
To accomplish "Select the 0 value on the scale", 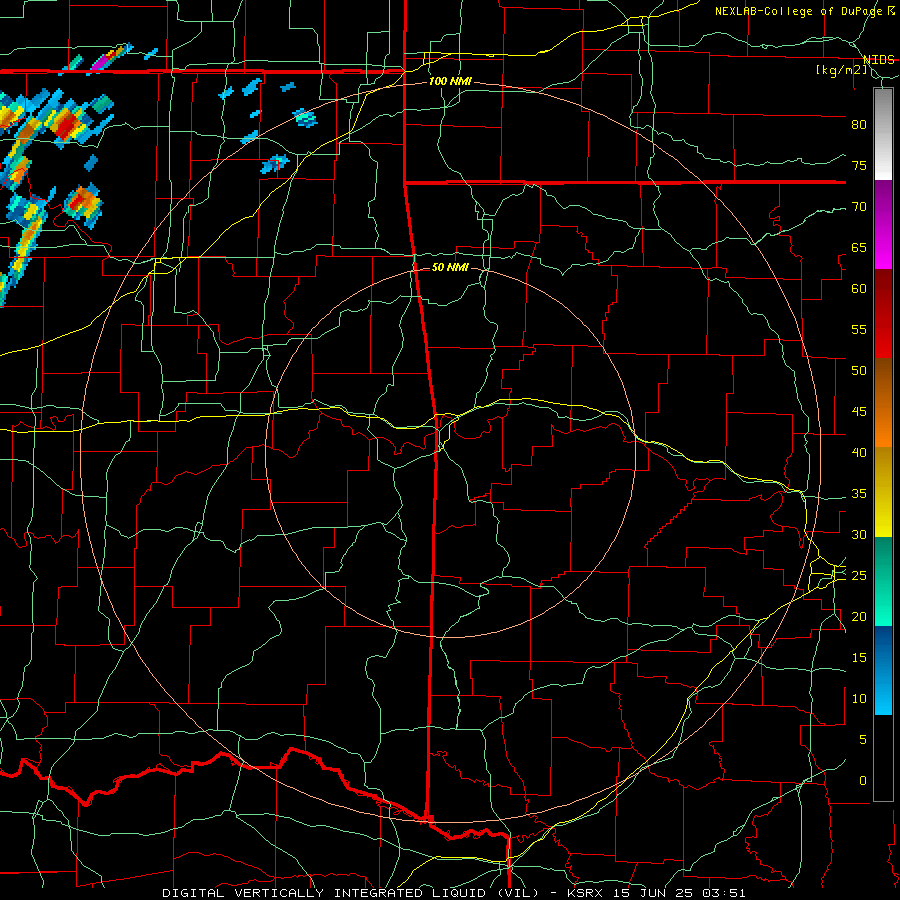I will tap(863, 781).
